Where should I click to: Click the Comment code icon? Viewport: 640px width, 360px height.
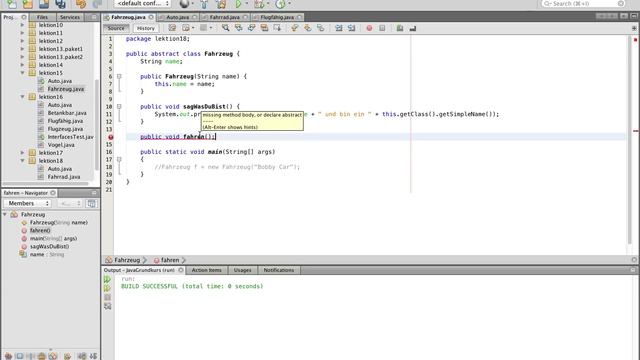(400, 28)
